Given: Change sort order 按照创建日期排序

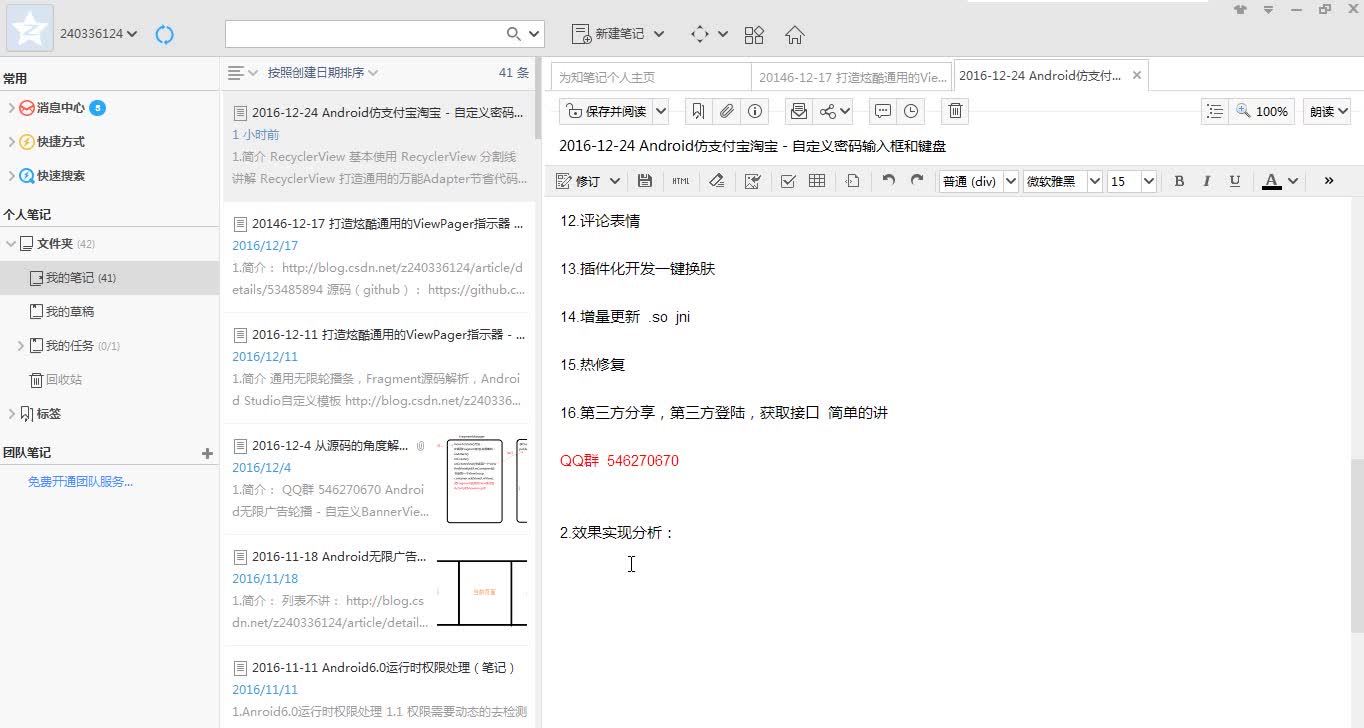Looking at the screenshot, I should 322,73.
